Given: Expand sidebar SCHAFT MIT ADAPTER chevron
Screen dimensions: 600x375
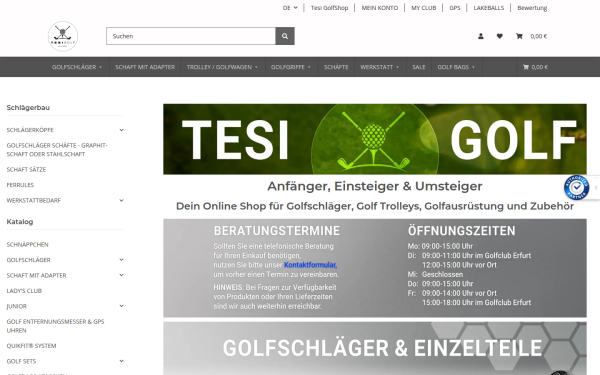Looking at the screenshot, I should [121, 275].
